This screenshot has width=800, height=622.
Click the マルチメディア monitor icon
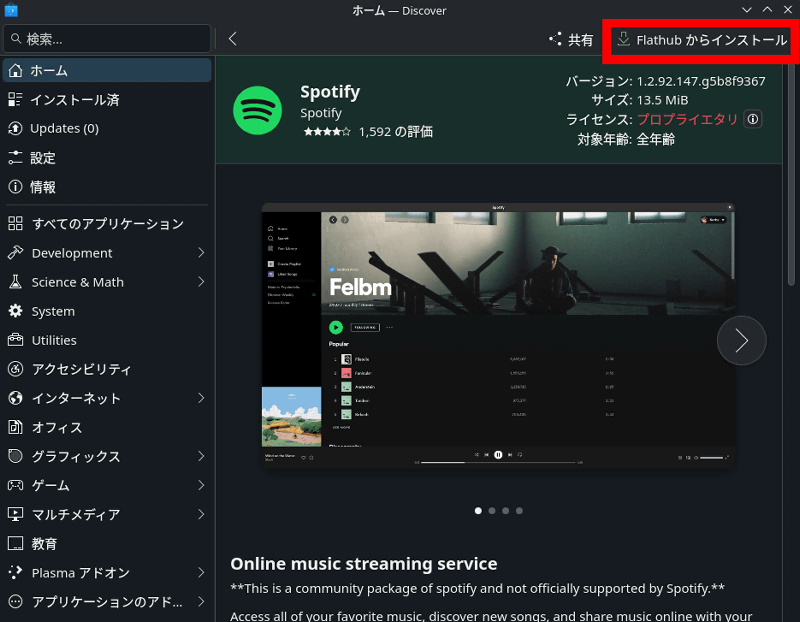[x=15, y=514]
